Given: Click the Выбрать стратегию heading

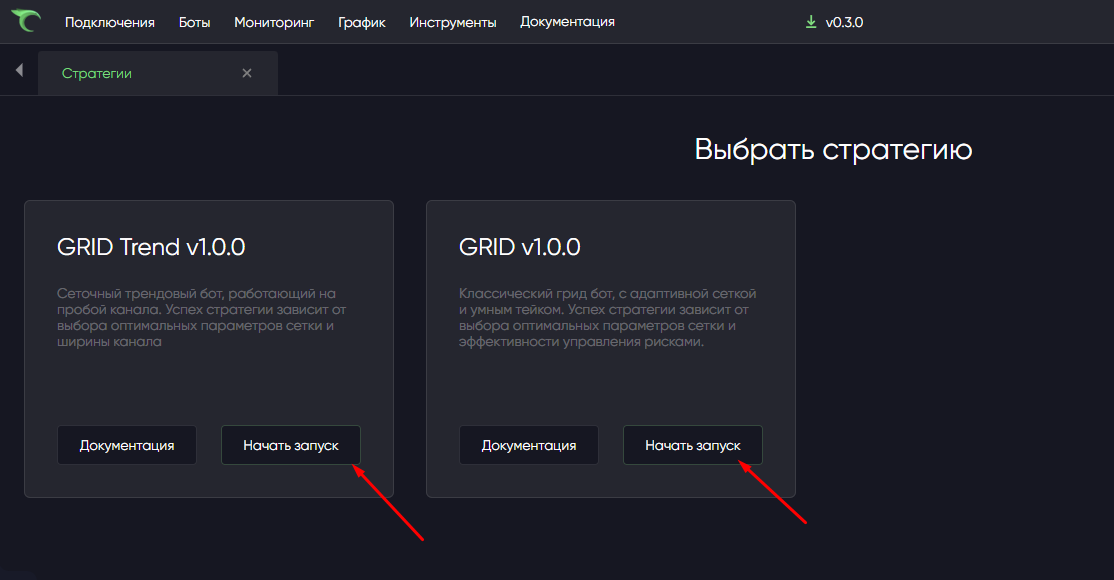Looking at the screenshot, I should (833, 150).
